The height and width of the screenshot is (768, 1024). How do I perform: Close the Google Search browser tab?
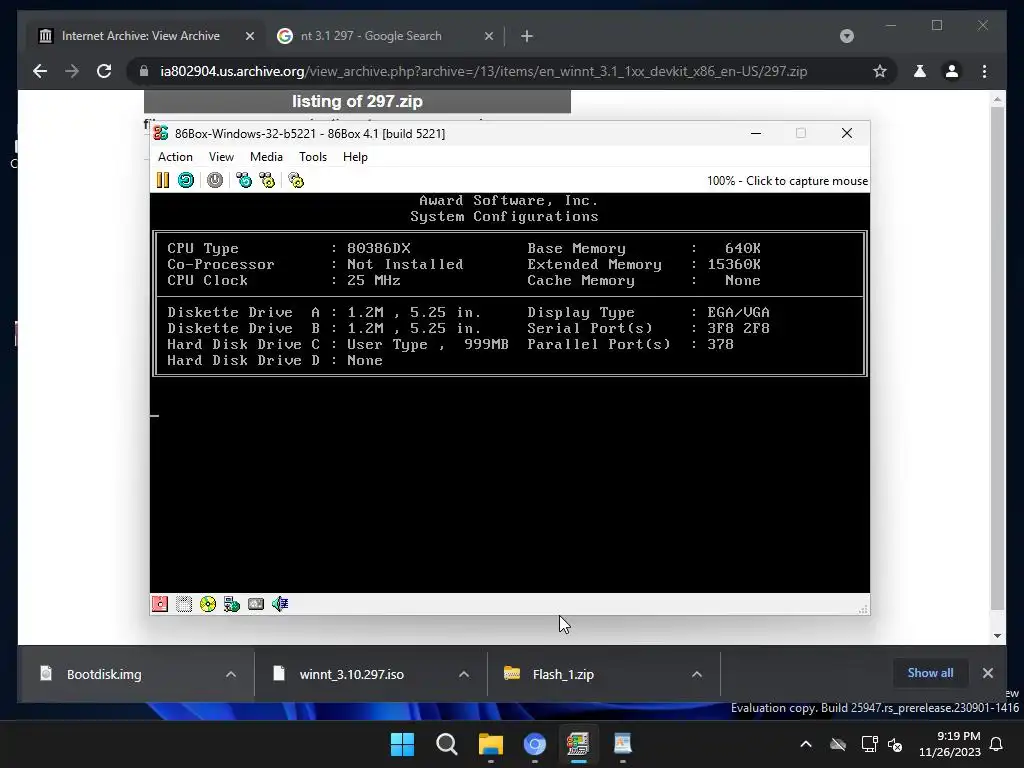click(x=488, y=37)
